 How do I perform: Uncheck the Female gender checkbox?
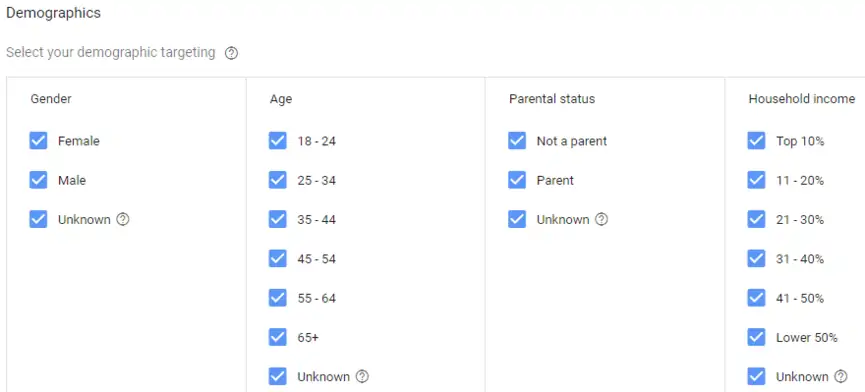click(x=38, y=141)
